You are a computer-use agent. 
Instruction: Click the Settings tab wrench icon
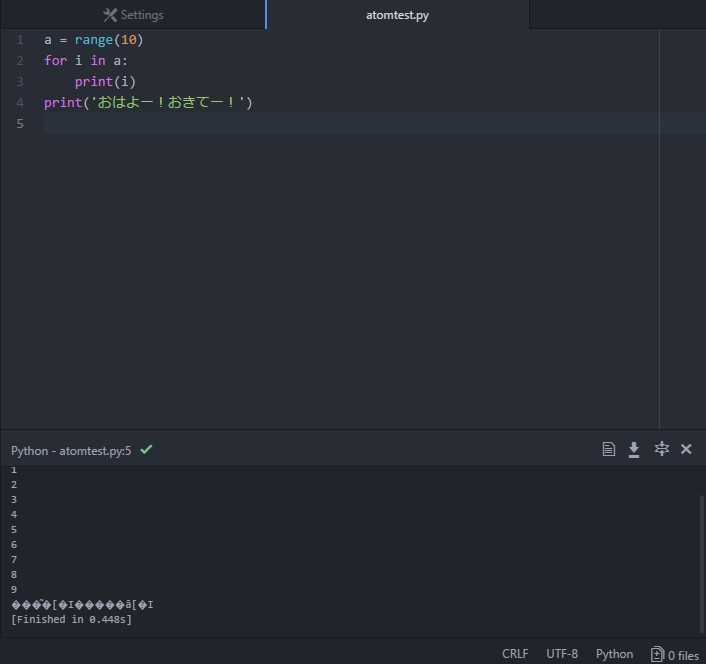110,15
